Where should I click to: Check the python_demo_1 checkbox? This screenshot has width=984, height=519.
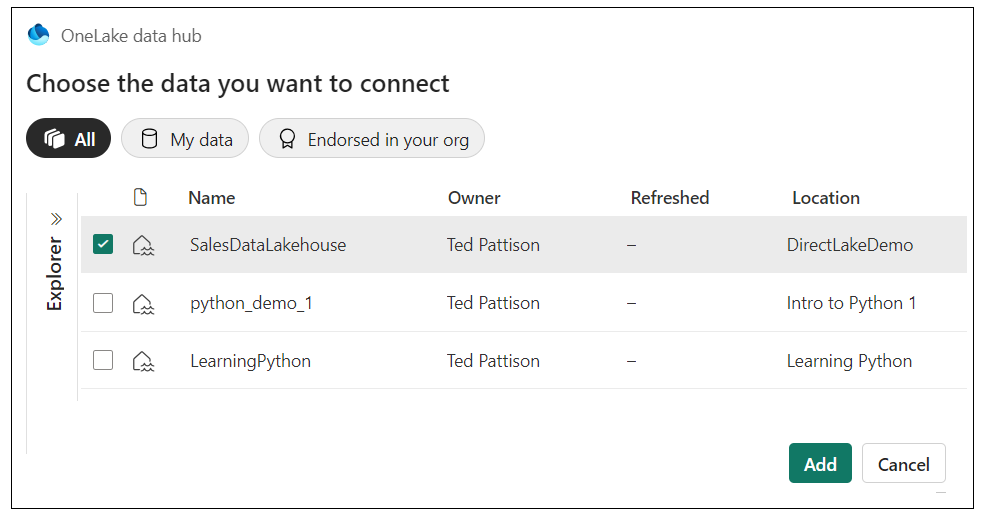[103, 303]
